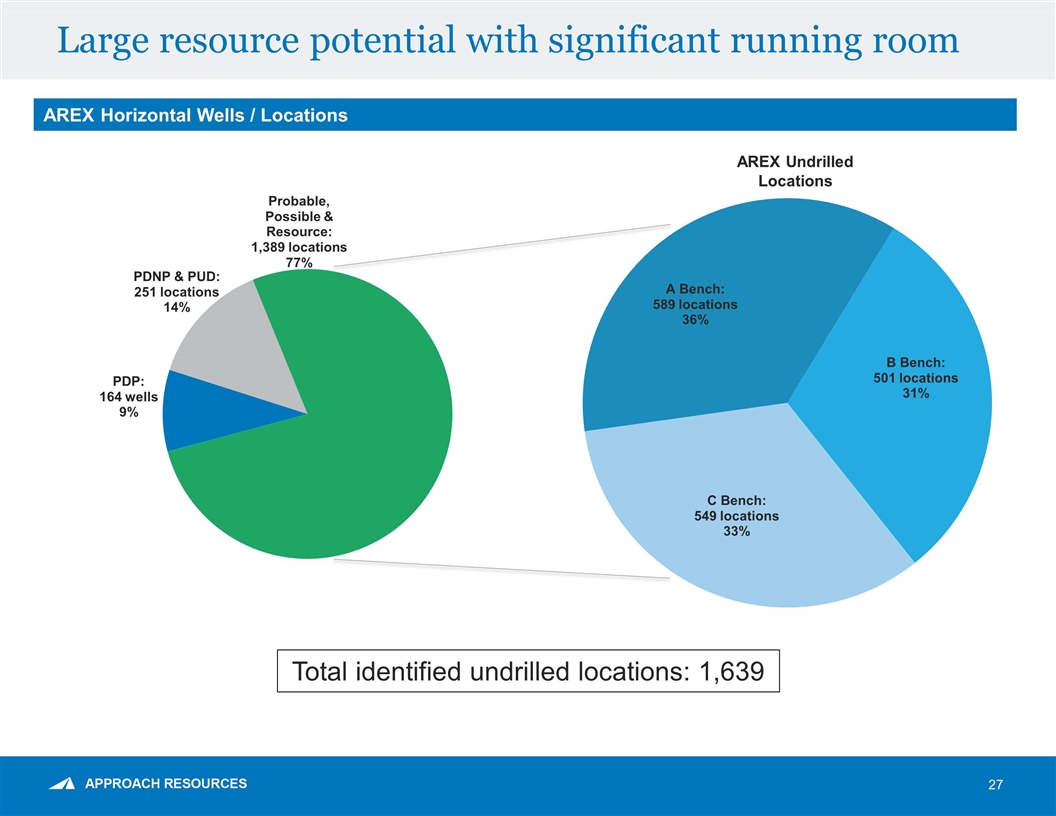The width and height of the screenshot is (1056, 816).
Task: Click the 14% label under PDNP & PUD
Action: [x=176, y=308]
